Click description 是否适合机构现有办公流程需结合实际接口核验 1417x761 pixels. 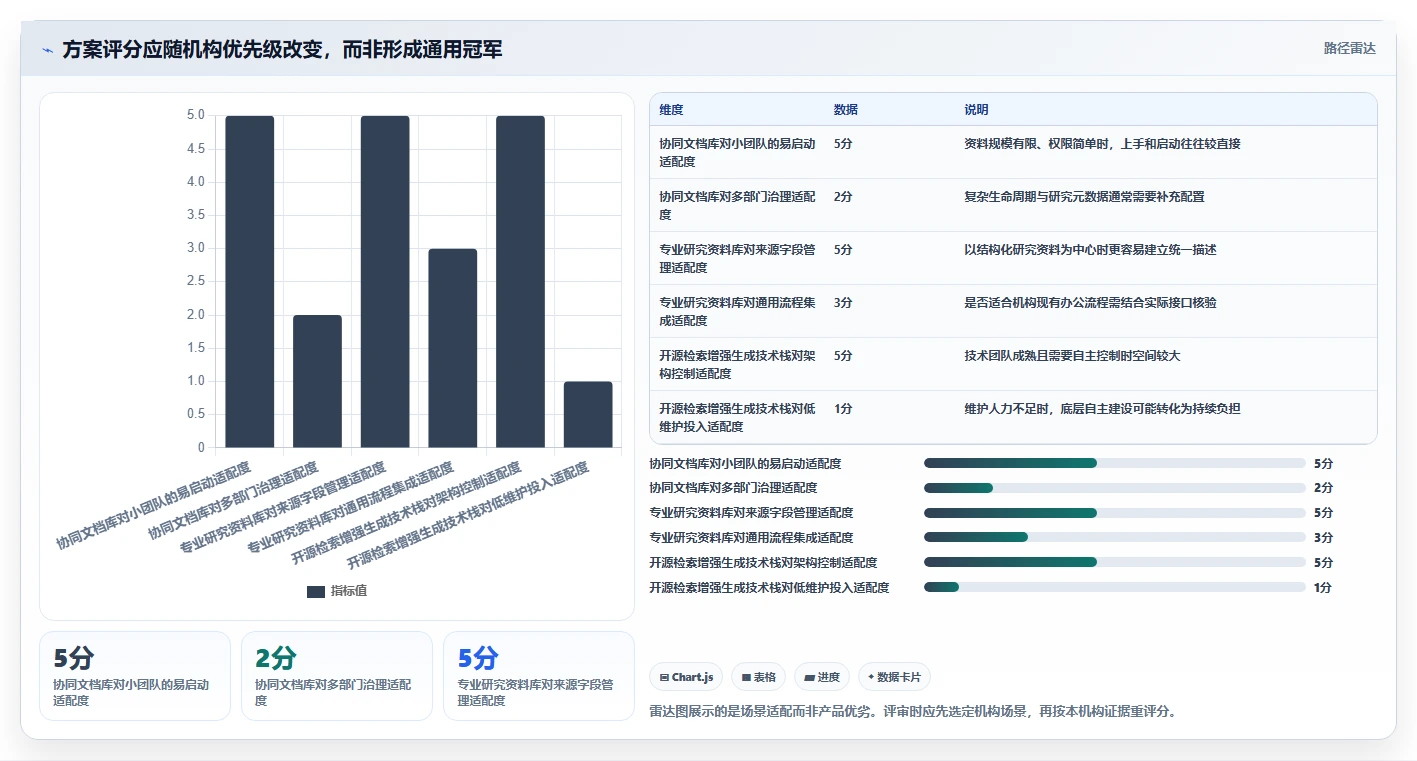[x=1090, y=303]
